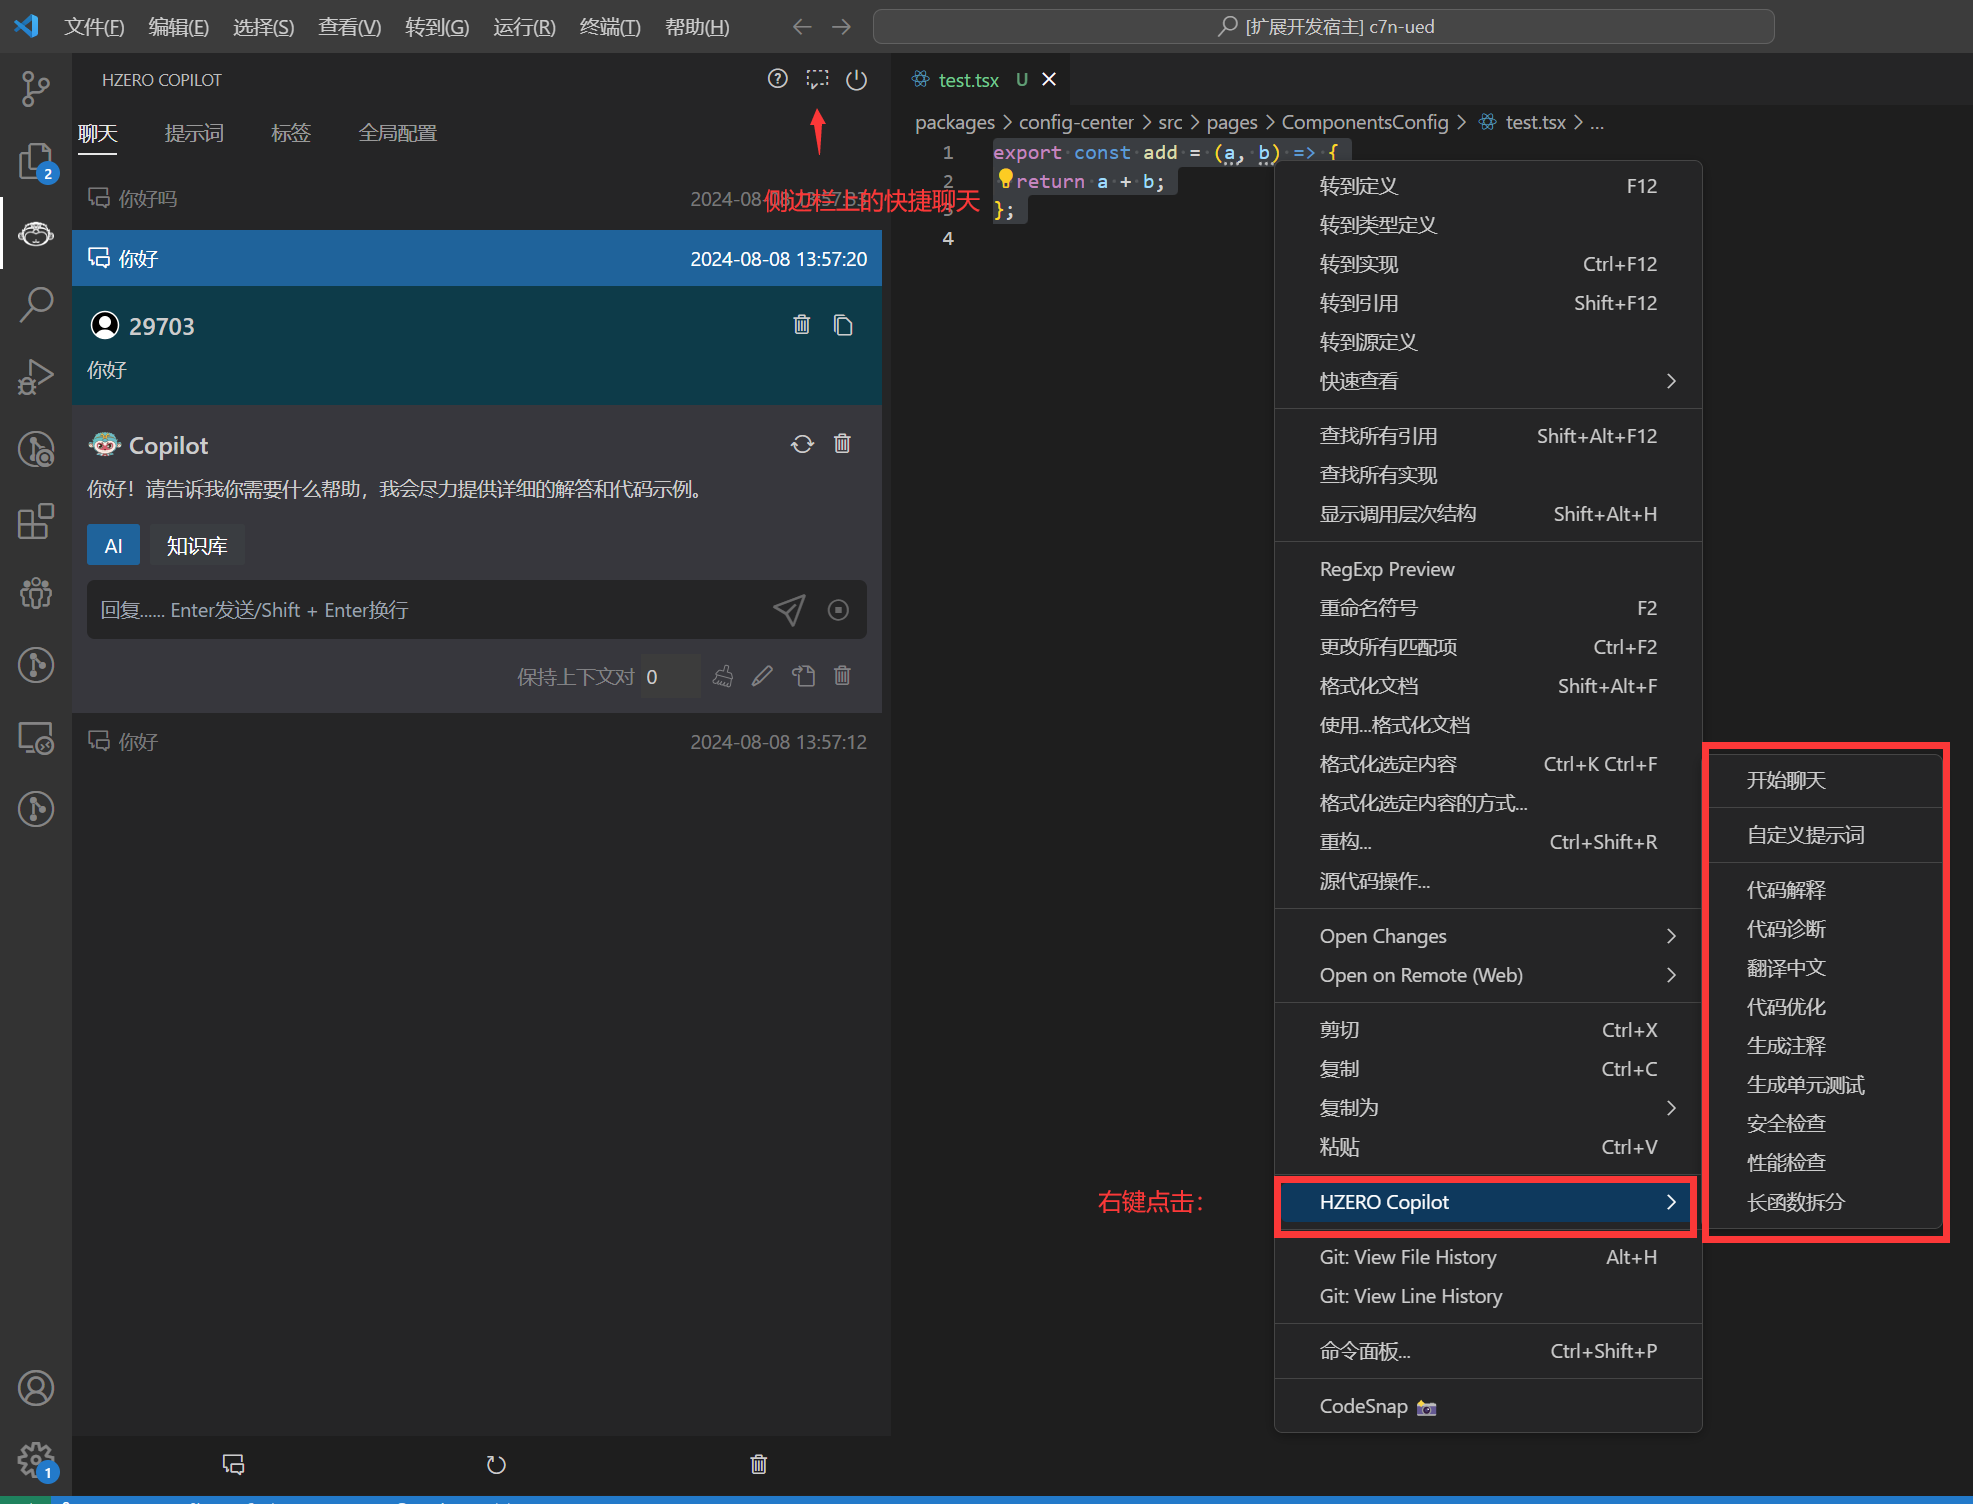
Task: Click the stop generation circle icon
Action: coord(838,610)
